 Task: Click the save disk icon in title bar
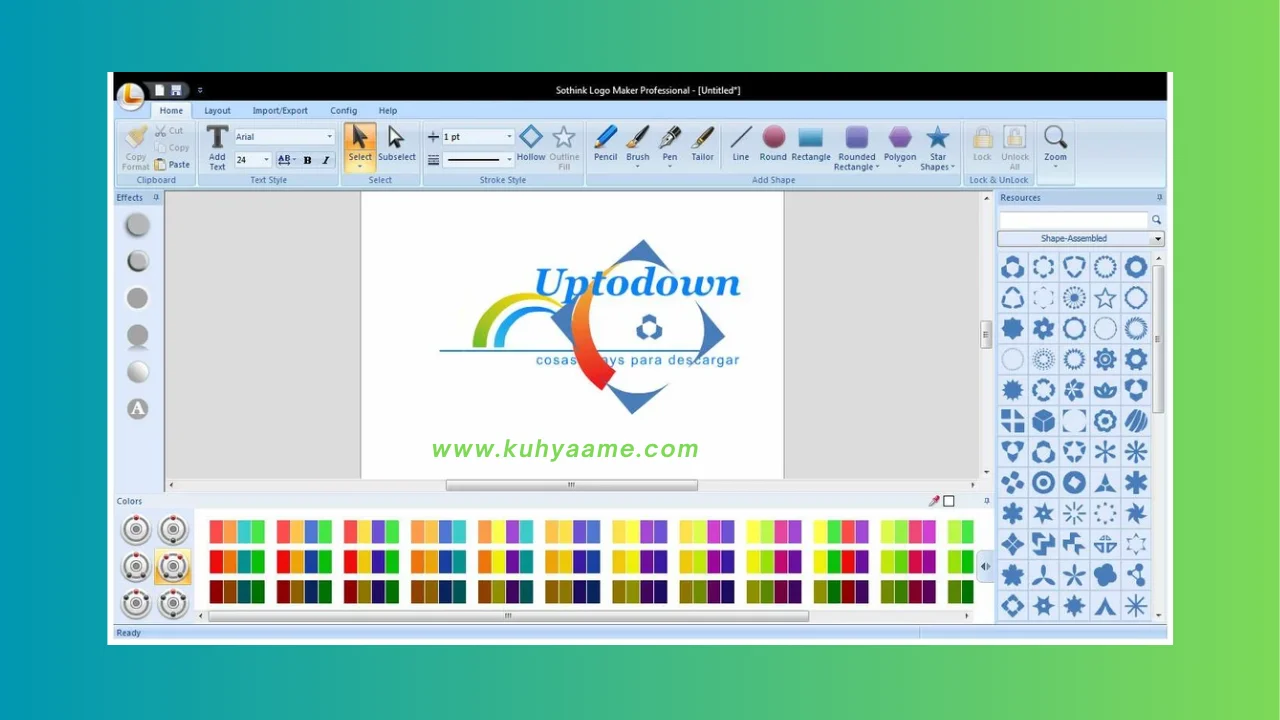tap(176, 90)
